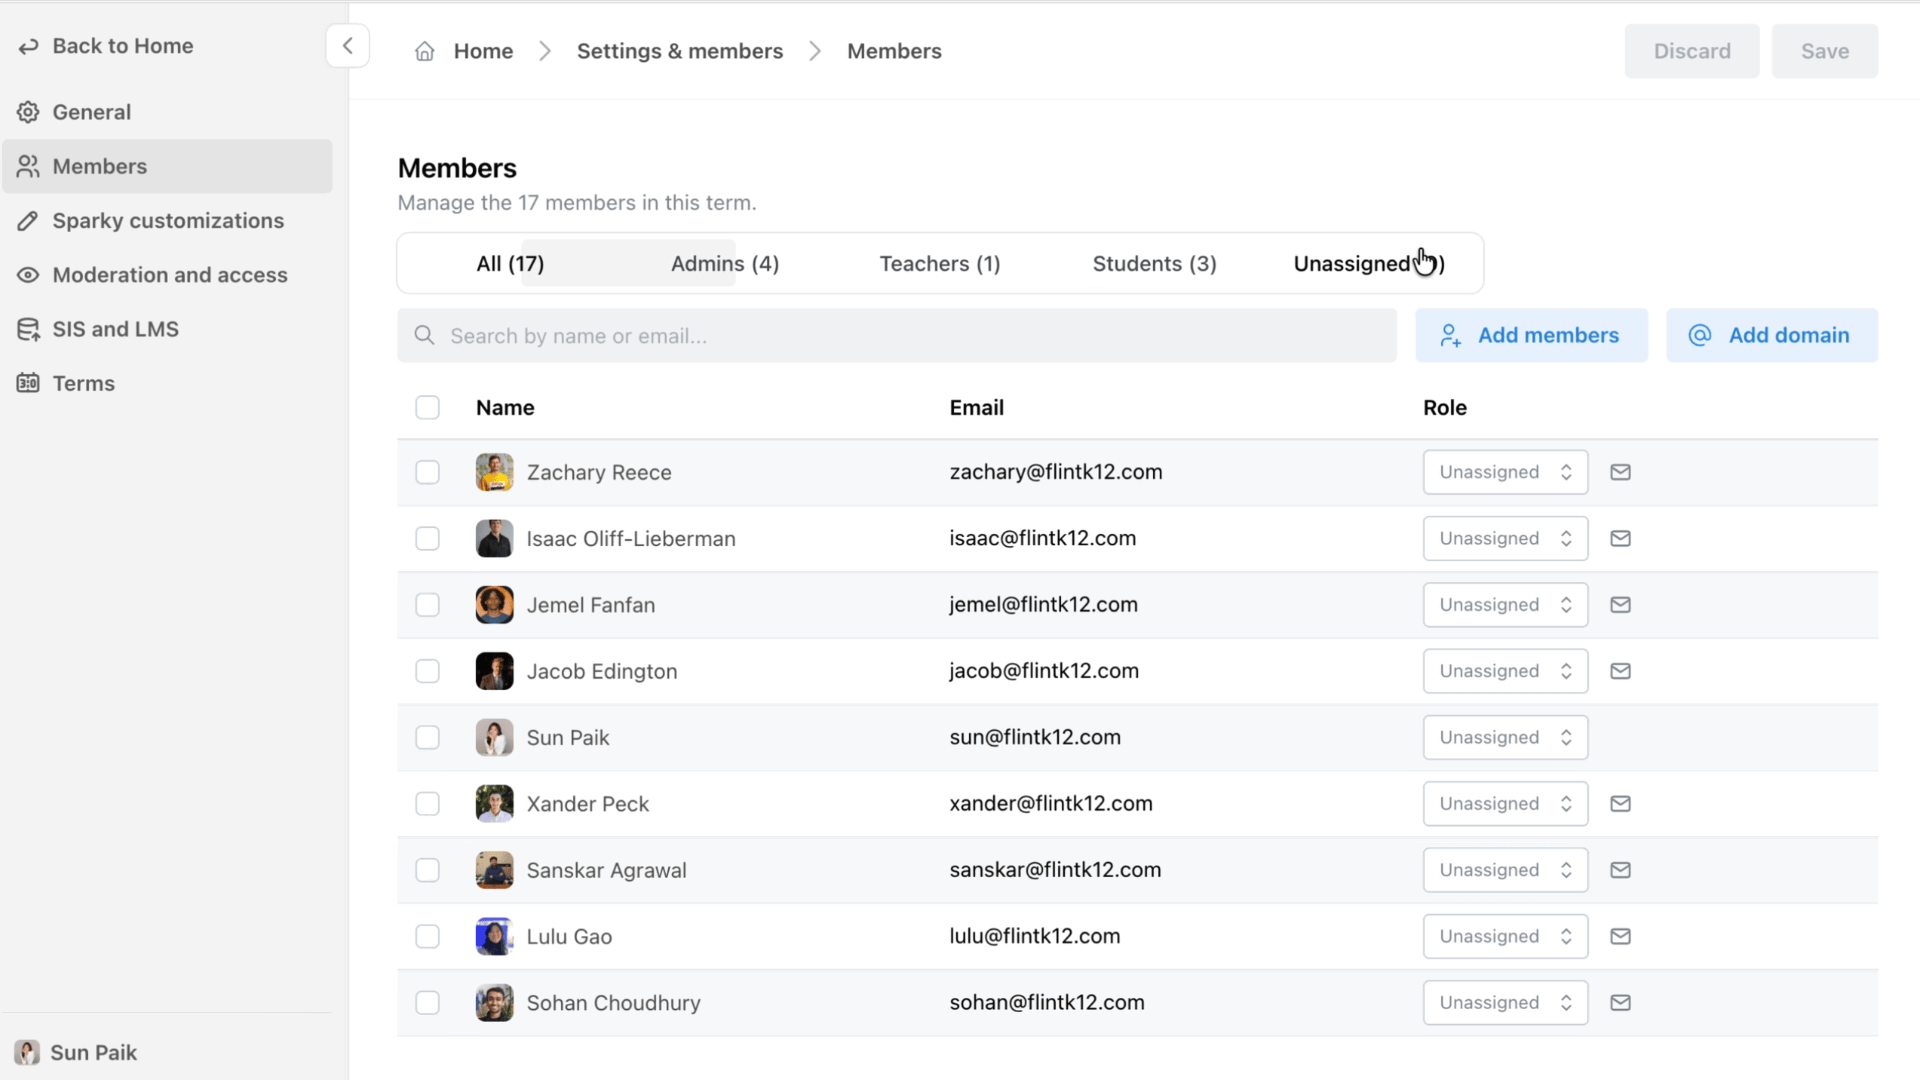The image size is (1920, 1080).
Task: Change role dropdown for Jemel Fanfan
Action: pyautogui.click(x=1504, y=604)
